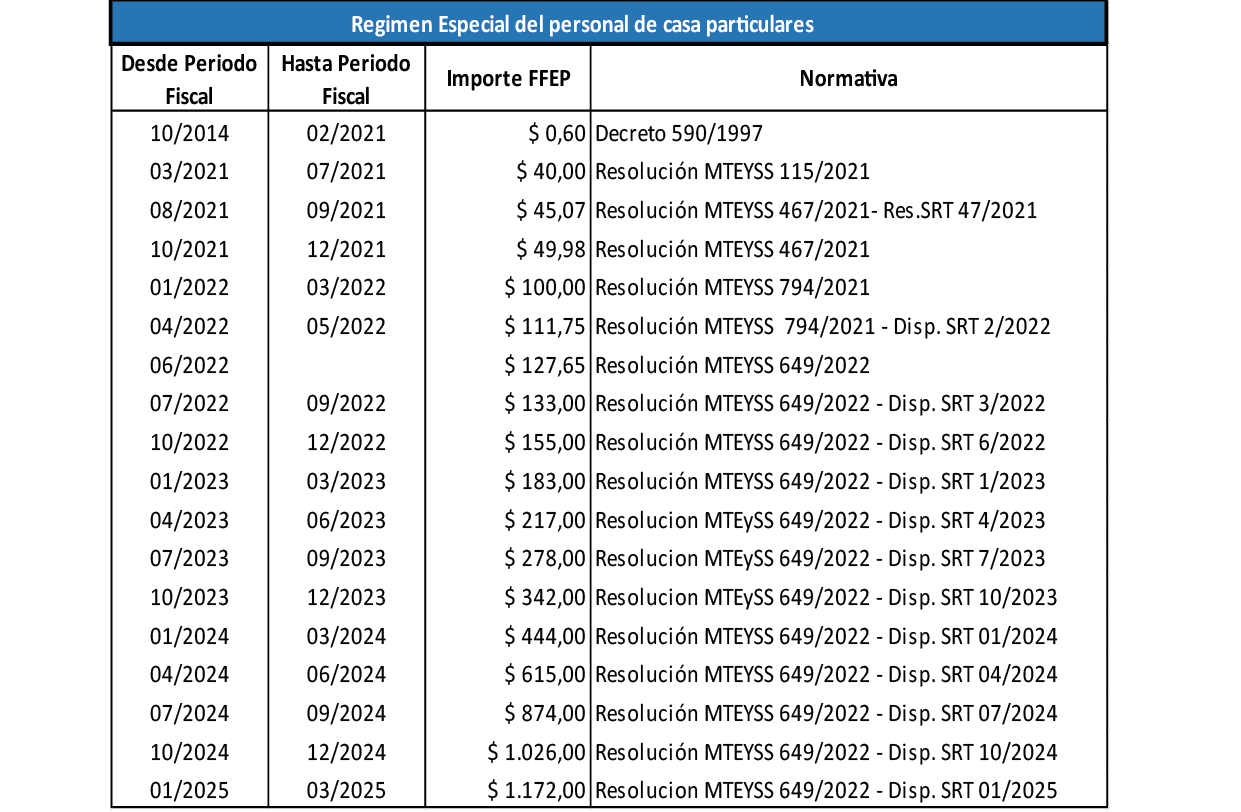Viewport: 1241px width, 812px height.
Task: Select the amount '$ 342,00'
Action: tap(545, 597)
